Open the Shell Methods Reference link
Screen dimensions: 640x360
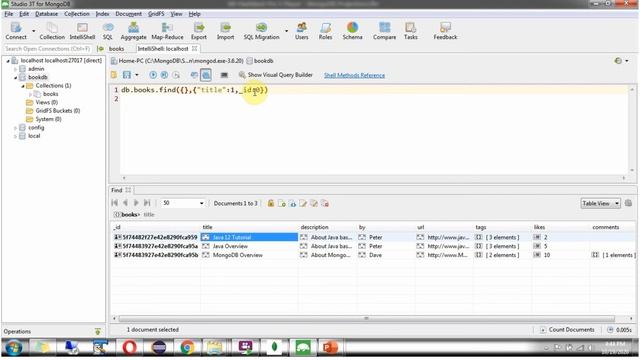pyautogui.click(x=354, y=75)
